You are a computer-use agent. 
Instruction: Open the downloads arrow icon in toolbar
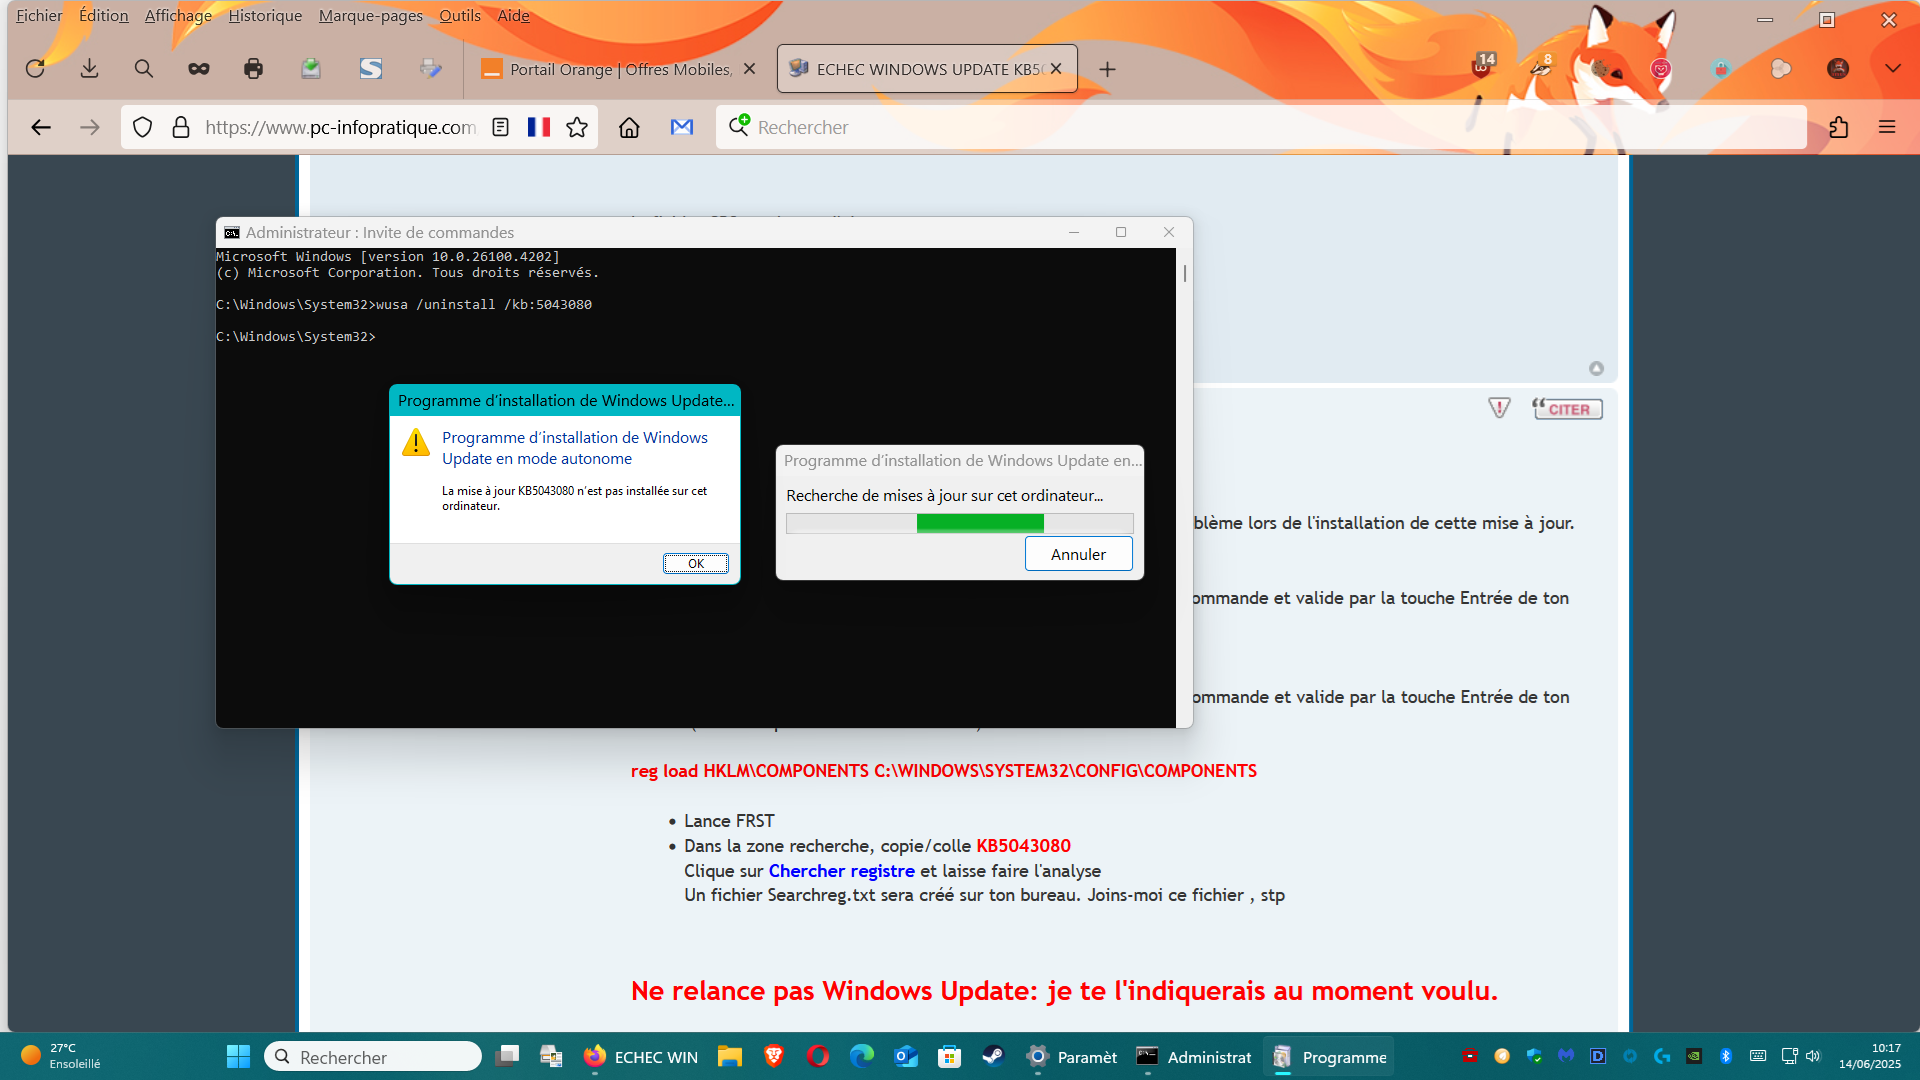pyautogui.click(x=89, y=69)
